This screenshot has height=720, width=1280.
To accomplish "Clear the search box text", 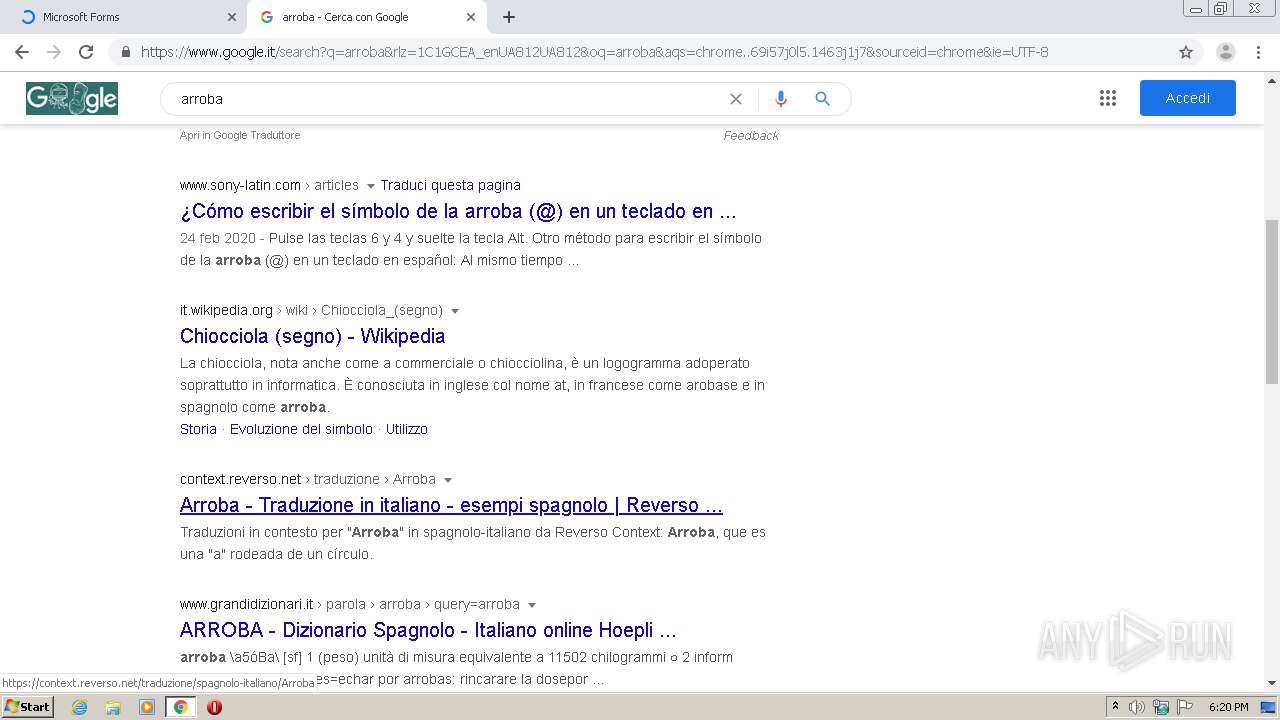I will [736, 99].
